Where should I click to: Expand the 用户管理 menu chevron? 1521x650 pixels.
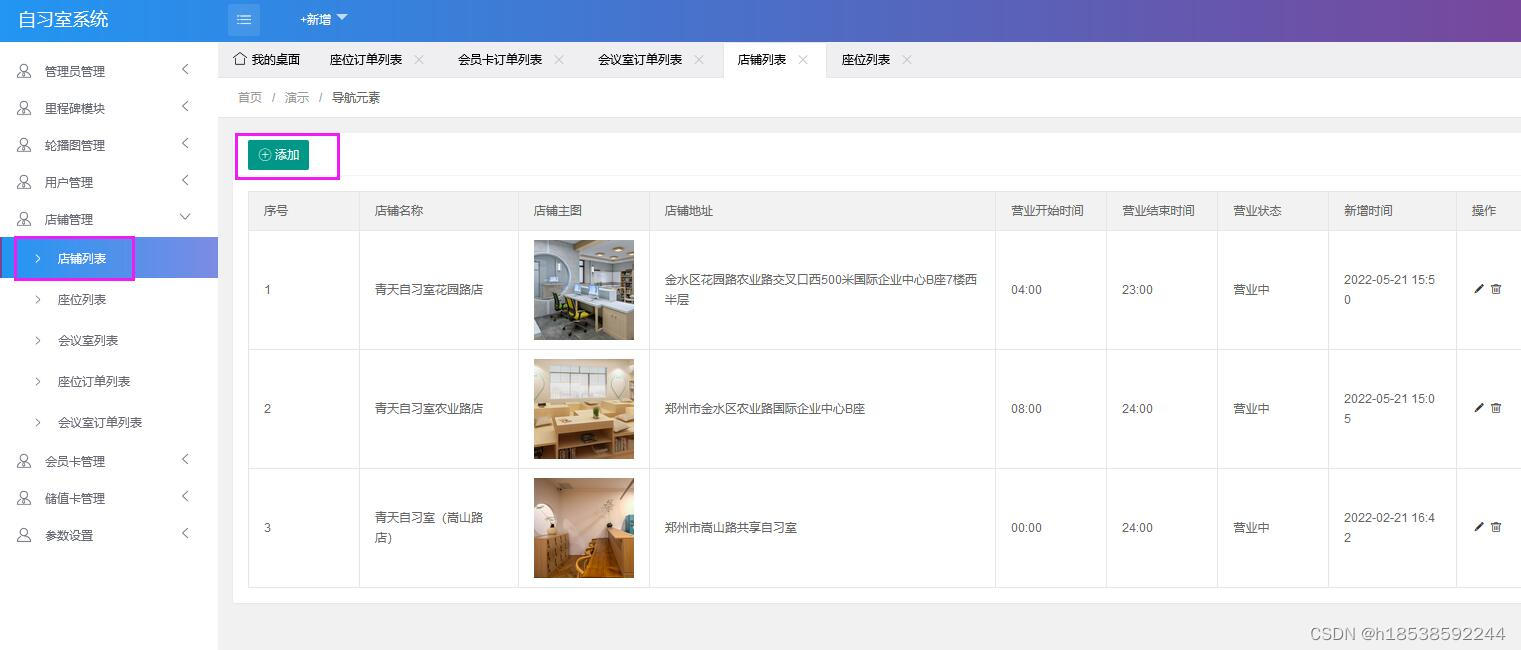[185, 180]
